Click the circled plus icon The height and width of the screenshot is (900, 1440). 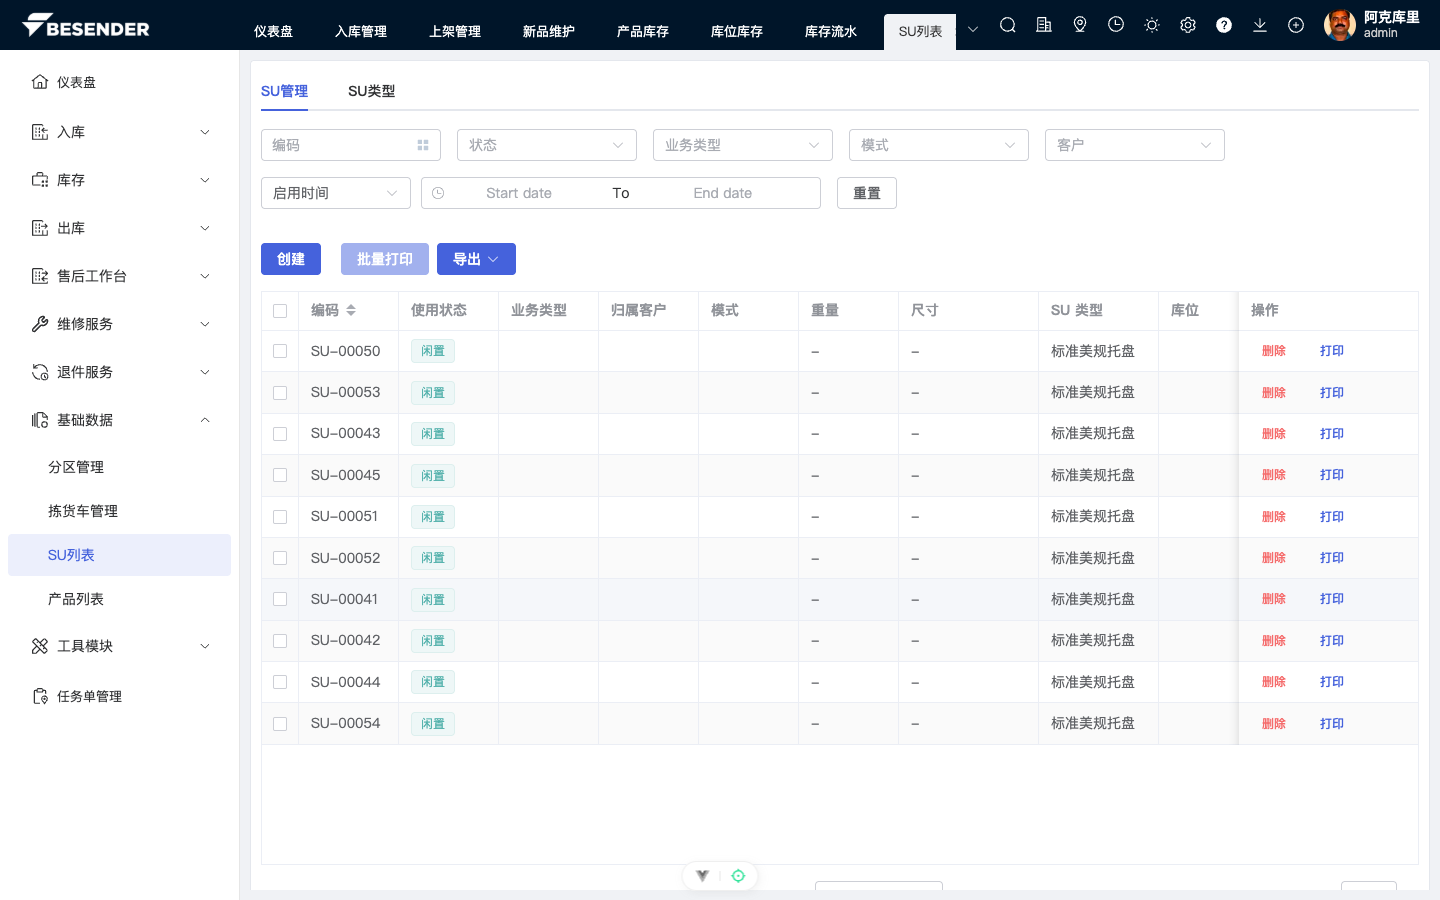(1296, 25)
